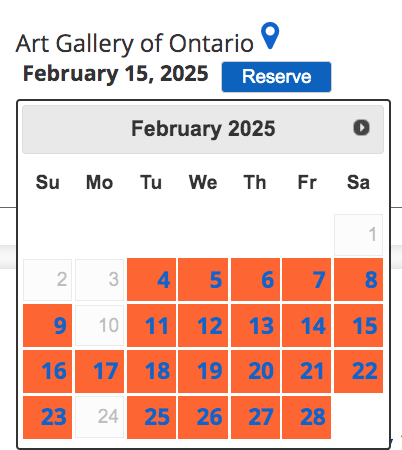402x450 pixels.
Task: Click the Reserve button
Action: [276, 77]
